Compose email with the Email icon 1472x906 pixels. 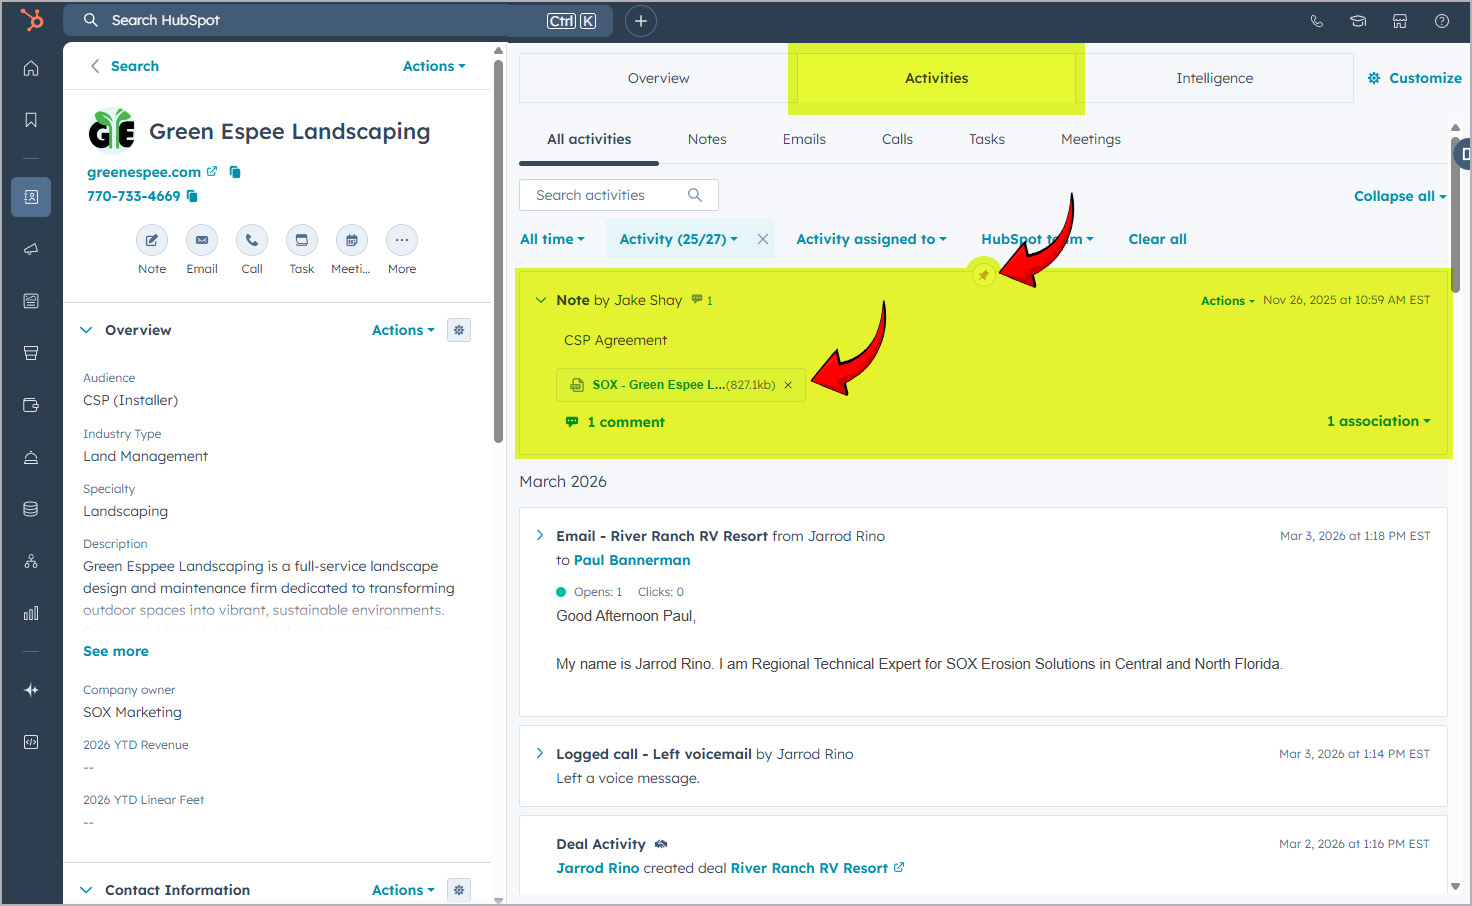click(x=202, y=240)
